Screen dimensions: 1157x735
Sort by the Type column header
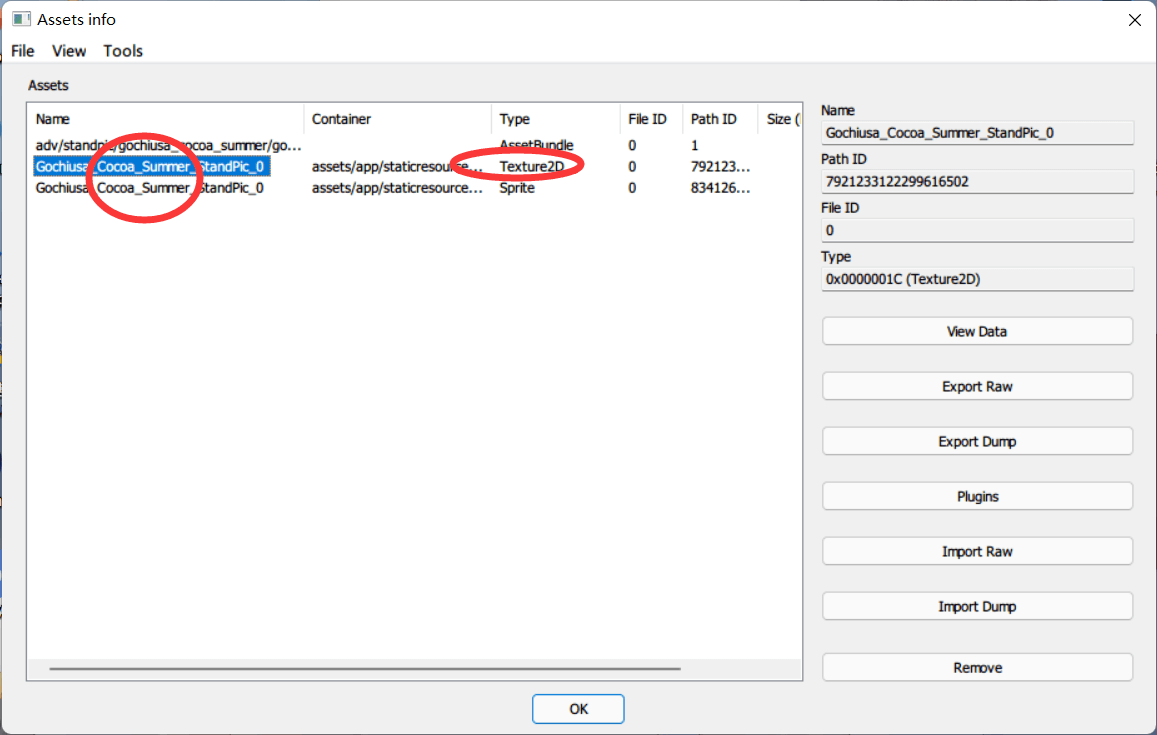[x=555, y=119]
